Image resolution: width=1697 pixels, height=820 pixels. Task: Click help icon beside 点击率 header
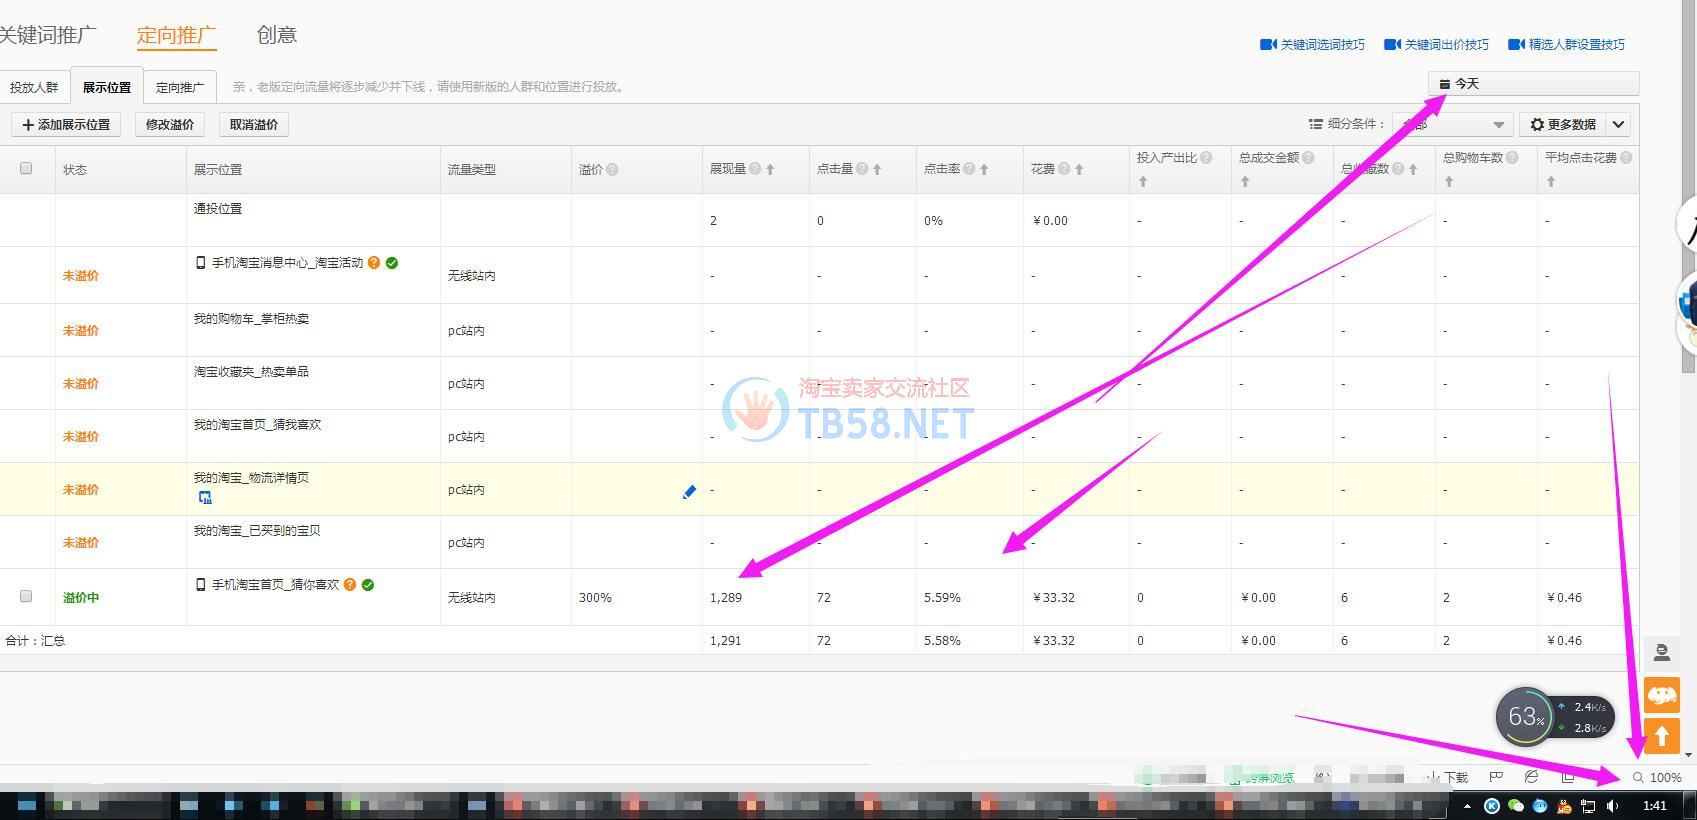coord(969,169)
